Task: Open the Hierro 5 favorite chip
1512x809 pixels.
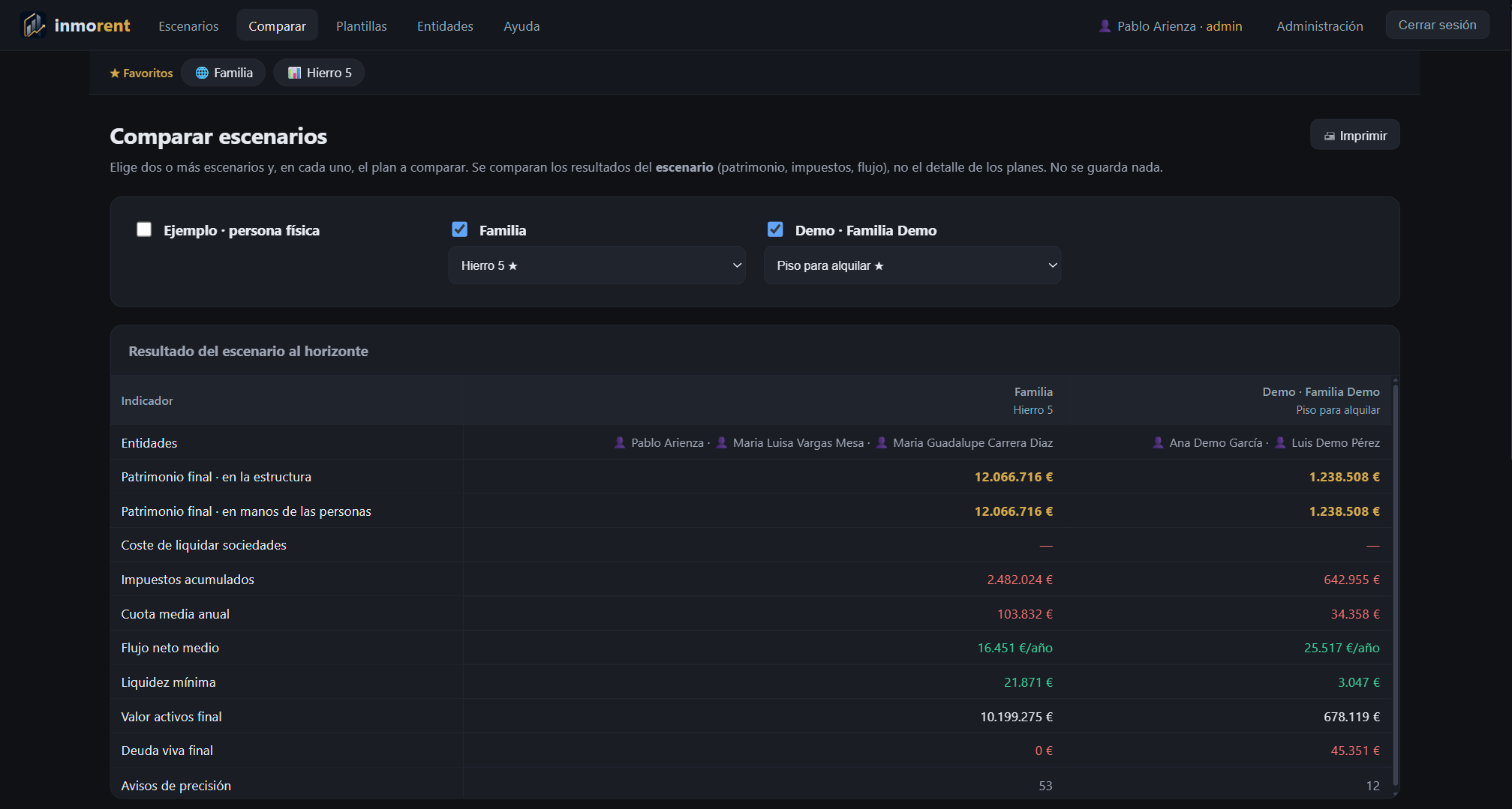Action: tap(319, 73)
